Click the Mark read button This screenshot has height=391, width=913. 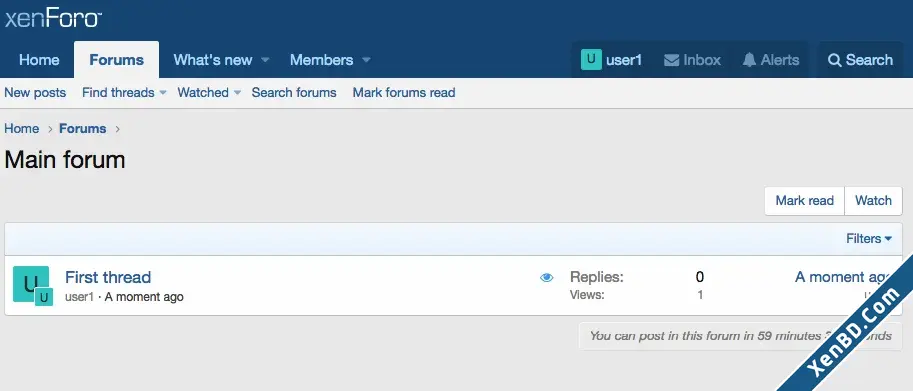(804, 201)
